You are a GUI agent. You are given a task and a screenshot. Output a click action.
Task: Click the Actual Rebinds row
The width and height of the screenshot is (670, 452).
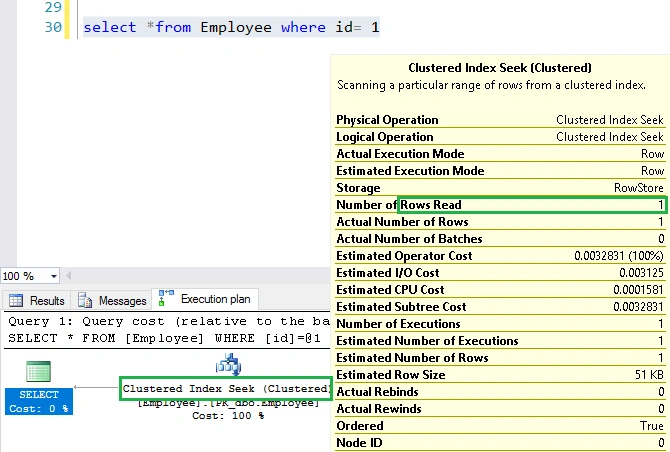(500, 392)
